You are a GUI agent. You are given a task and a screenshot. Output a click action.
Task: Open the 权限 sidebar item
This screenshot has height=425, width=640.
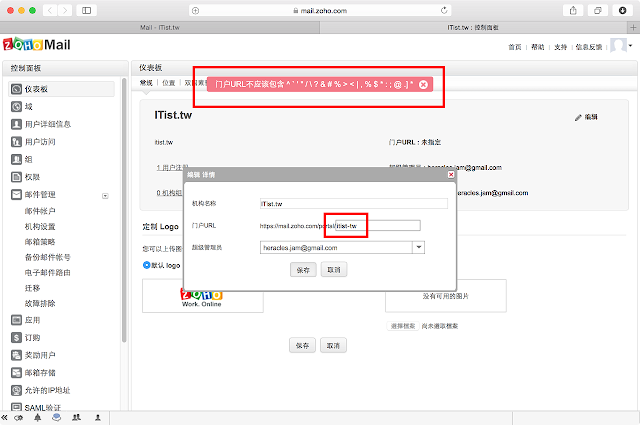26,177
